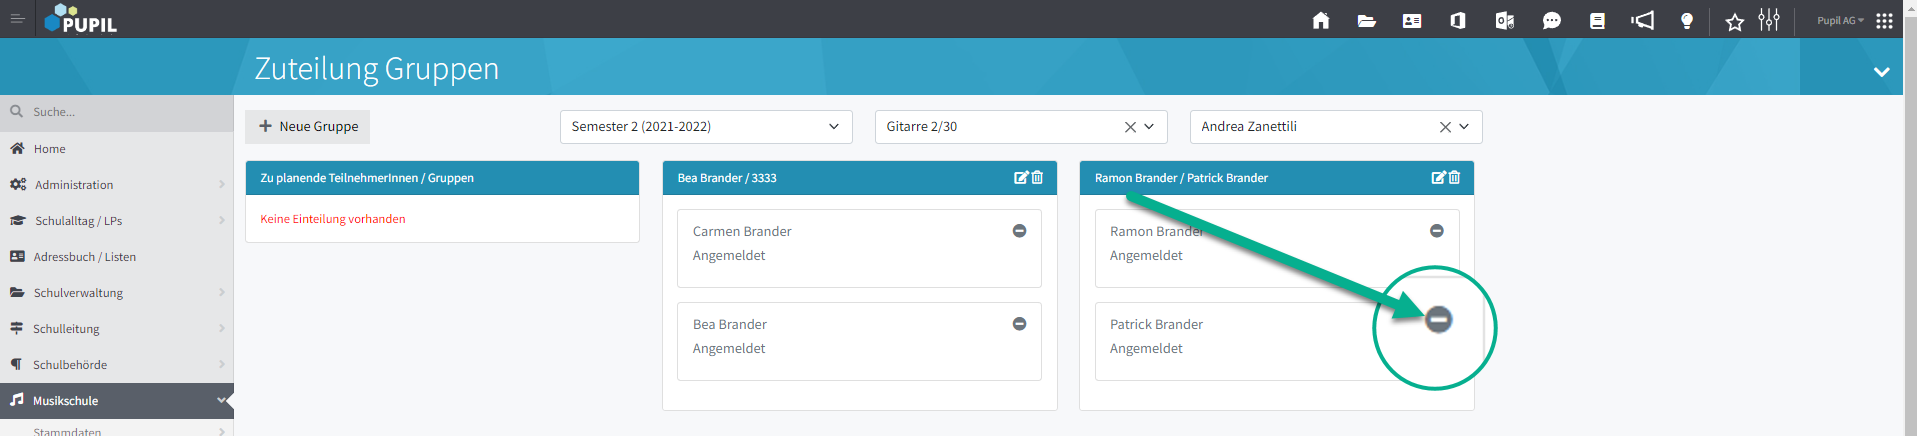The height and width of the screenshot is (436, 1917).
Task: Expand Schulbehörde in the sidebar
Action: coord(117,365)
